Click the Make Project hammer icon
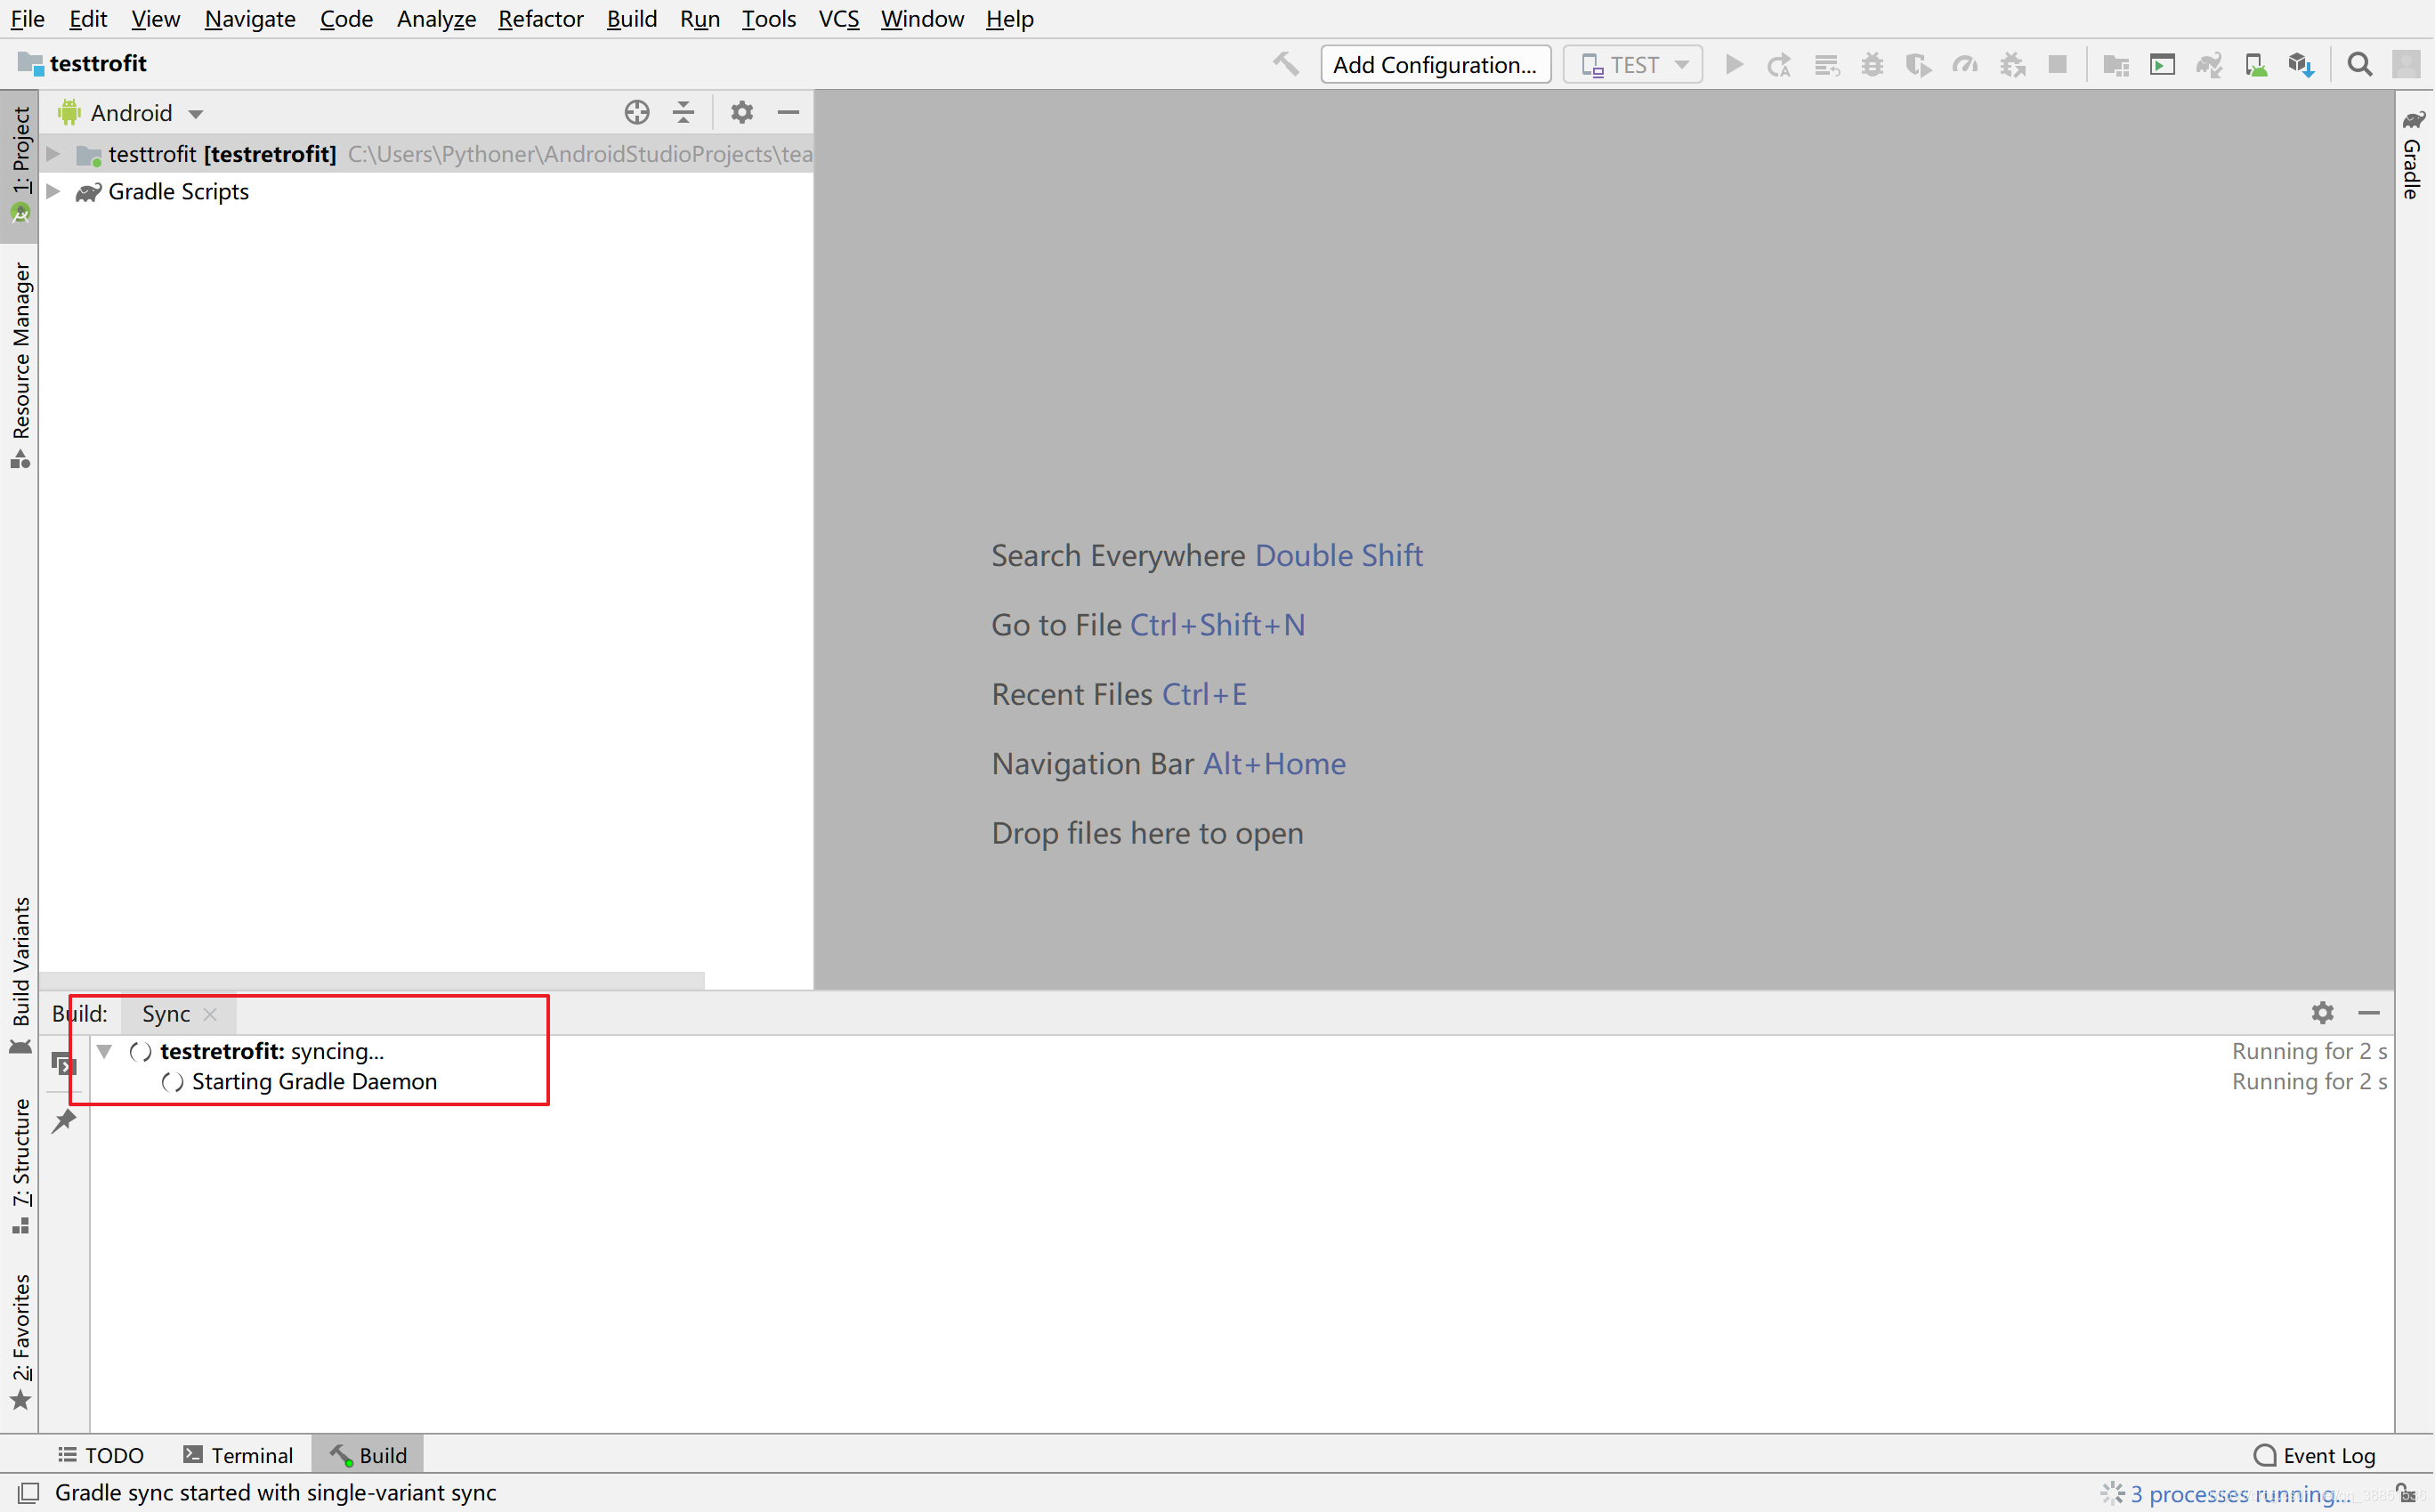 tap(1286, 65)
